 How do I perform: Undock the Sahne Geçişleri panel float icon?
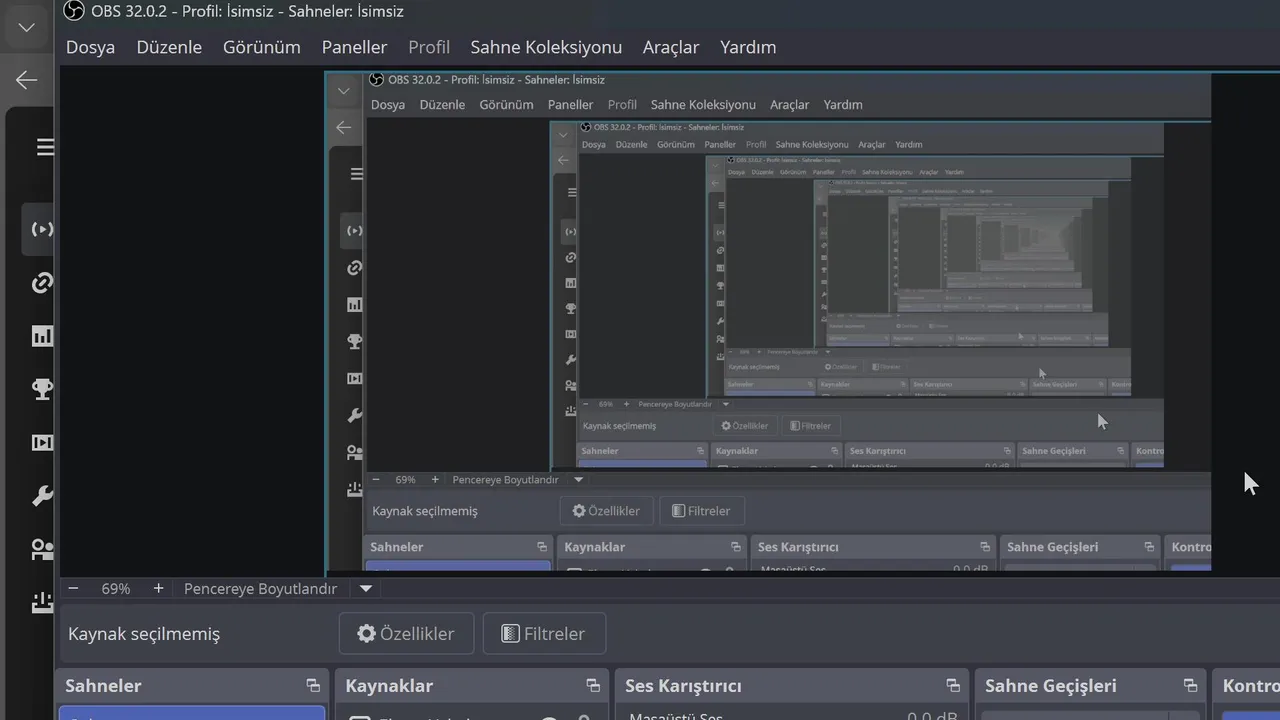[1190, 686]
